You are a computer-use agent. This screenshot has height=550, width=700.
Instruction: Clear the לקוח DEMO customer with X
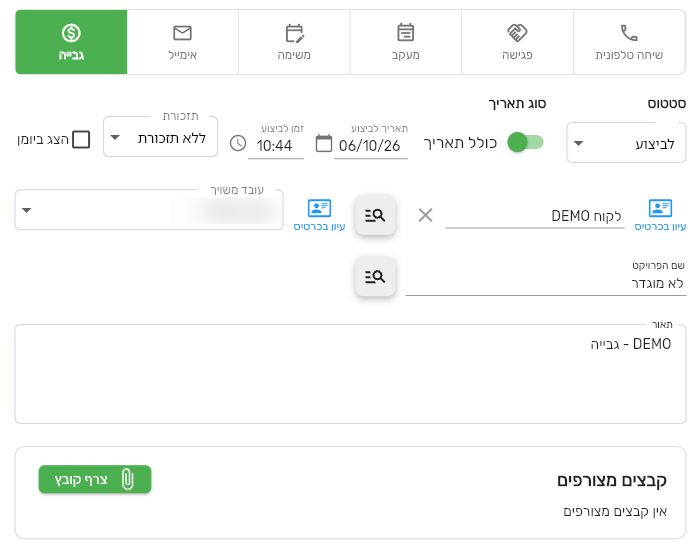click(425, 215)
